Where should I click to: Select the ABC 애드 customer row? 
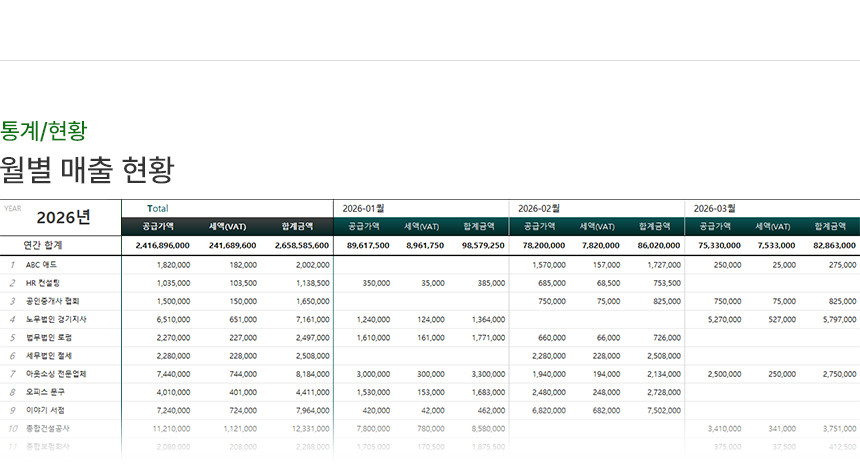point(41,265)
